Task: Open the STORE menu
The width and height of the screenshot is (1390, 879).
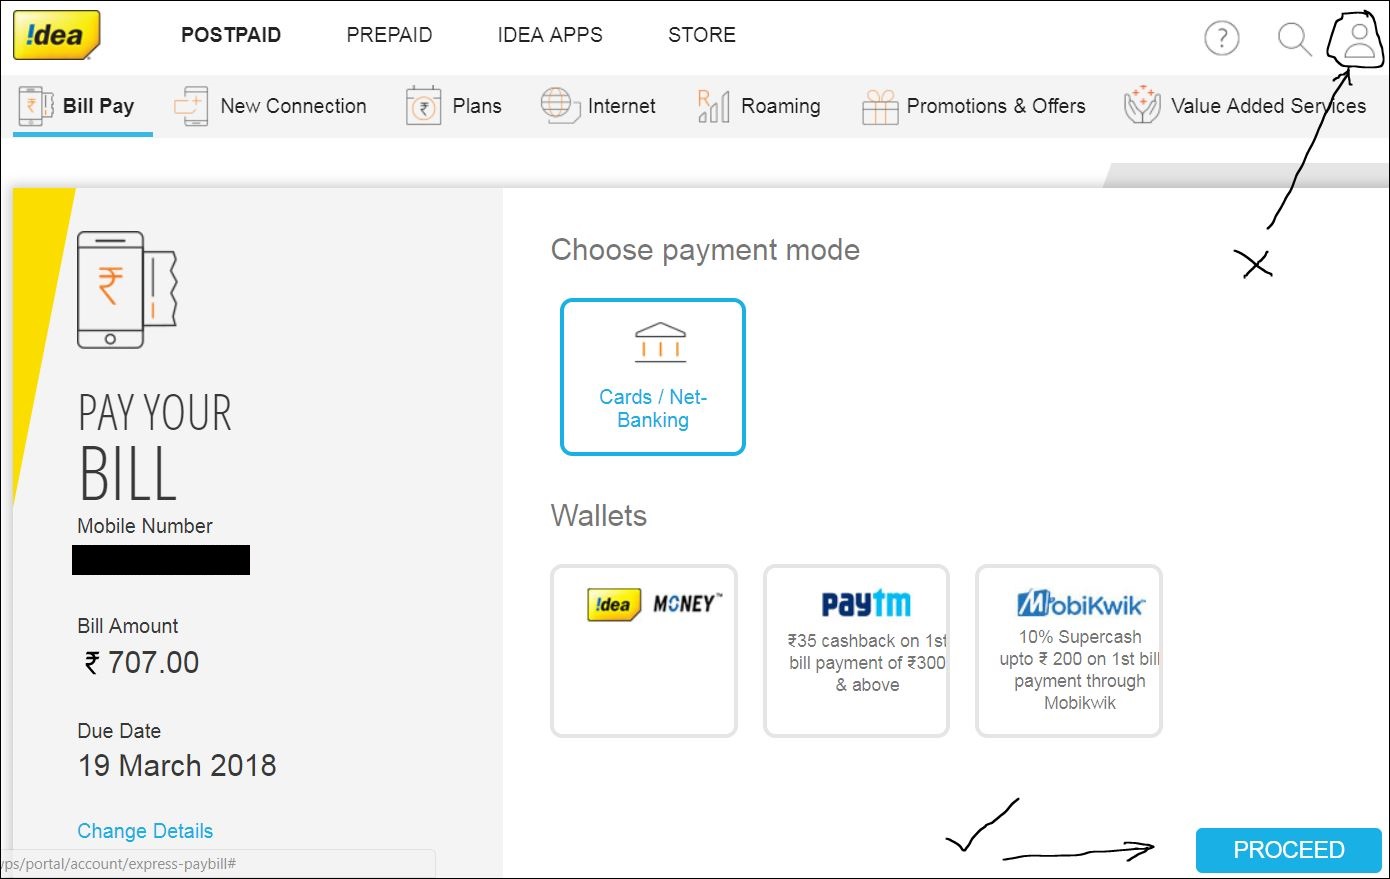Action: [x=702, y=35]
